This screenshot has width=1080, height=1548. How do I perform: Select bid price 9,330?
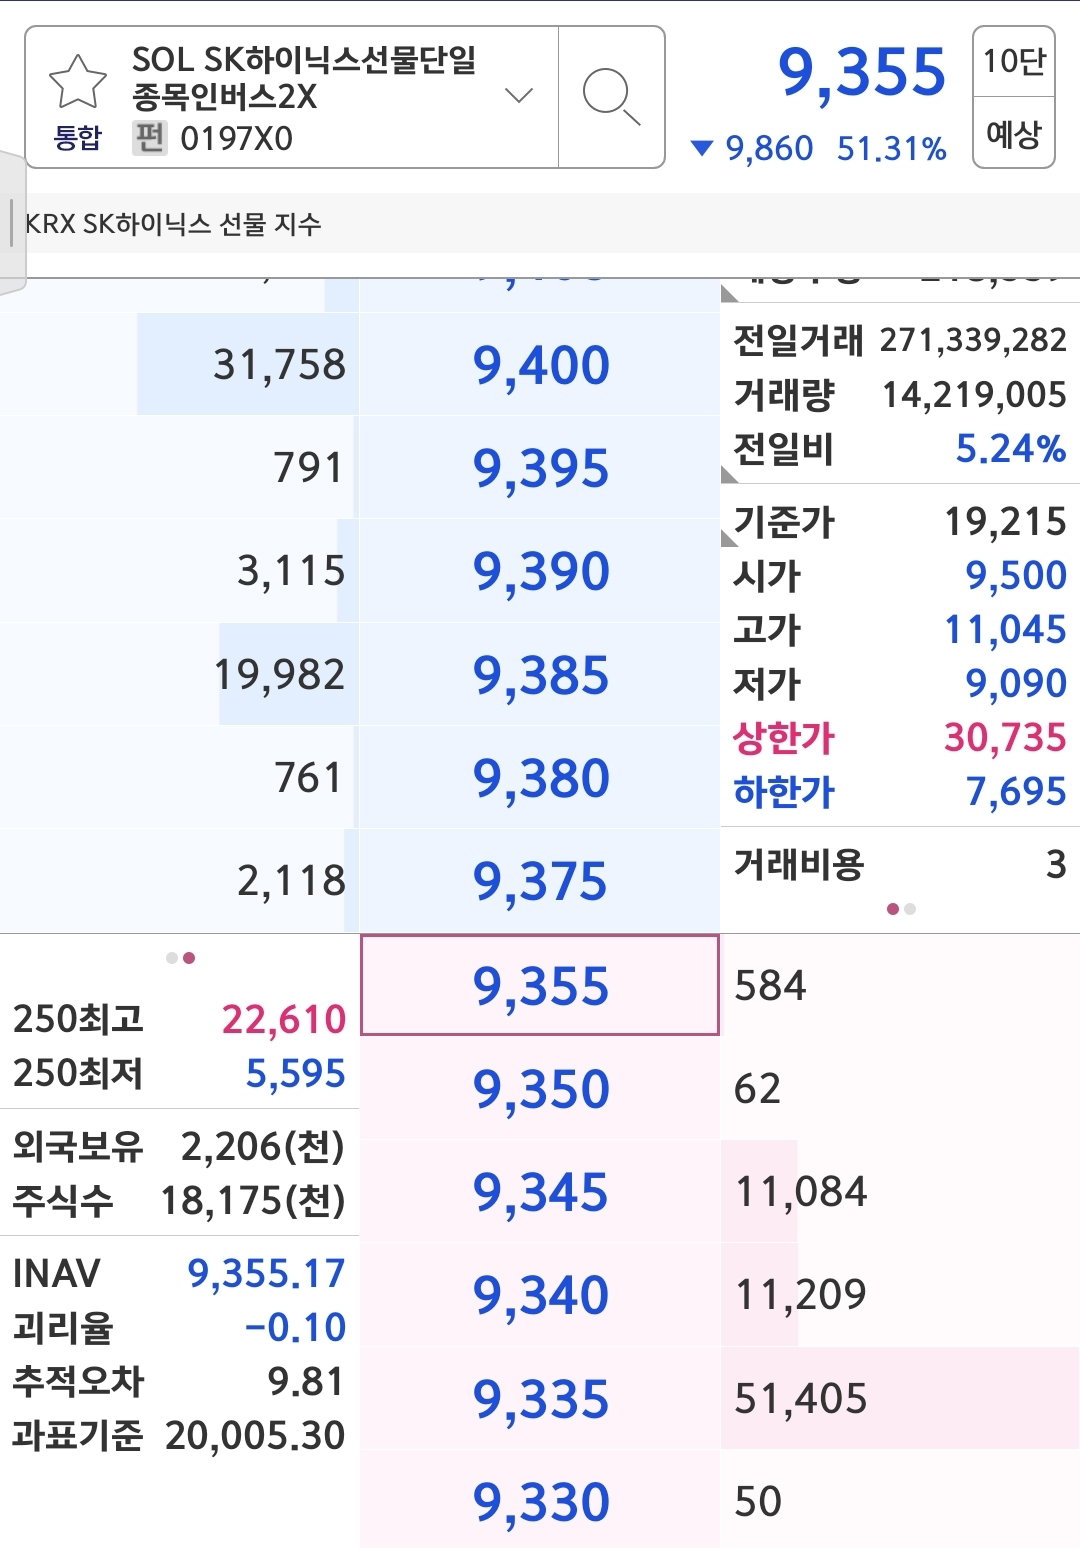tap(540, 1501)
